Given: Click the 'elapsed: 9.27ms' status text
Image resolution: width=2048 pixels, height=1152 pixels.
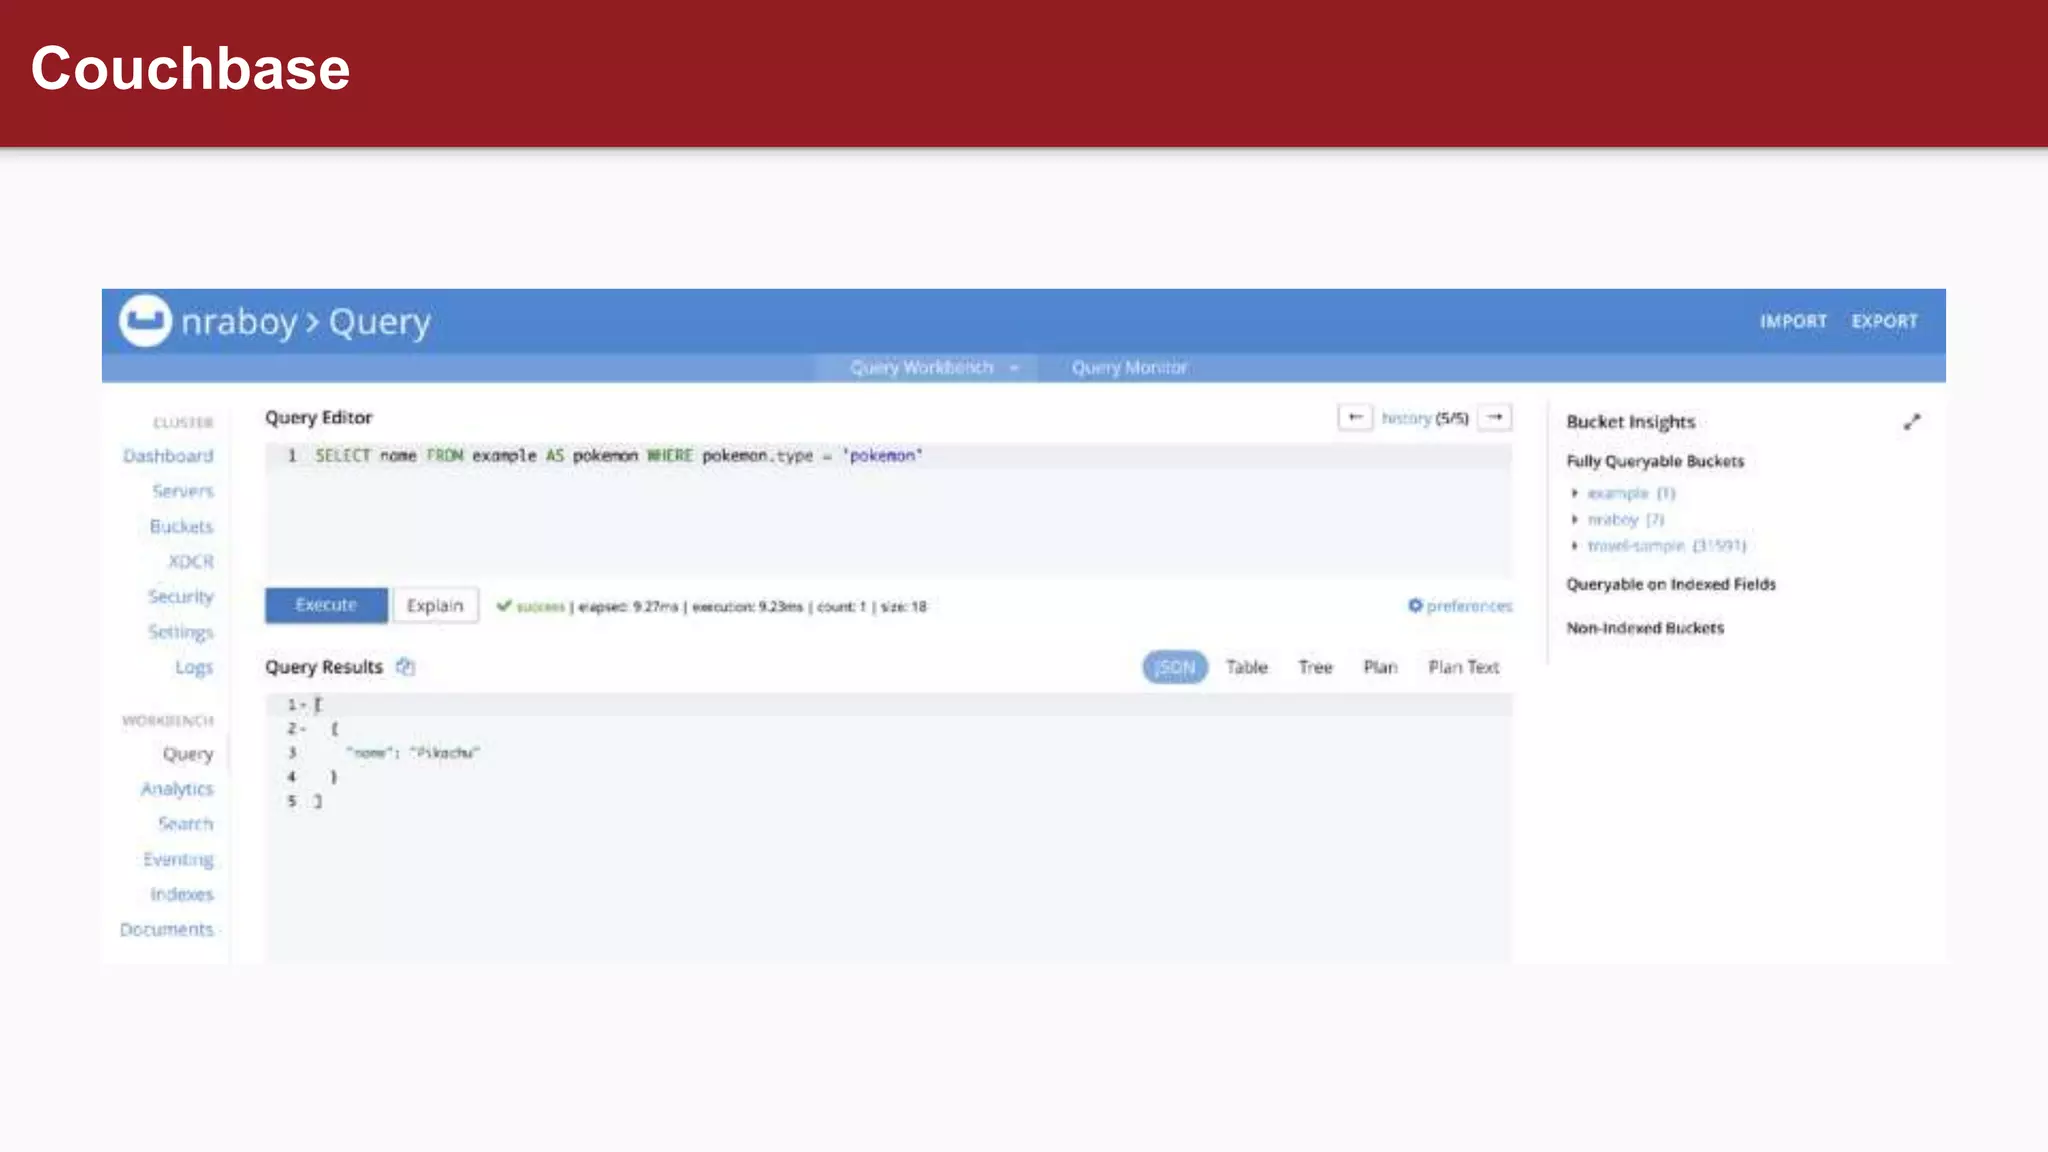Looking at the screenshot, I should pos(628,607).
